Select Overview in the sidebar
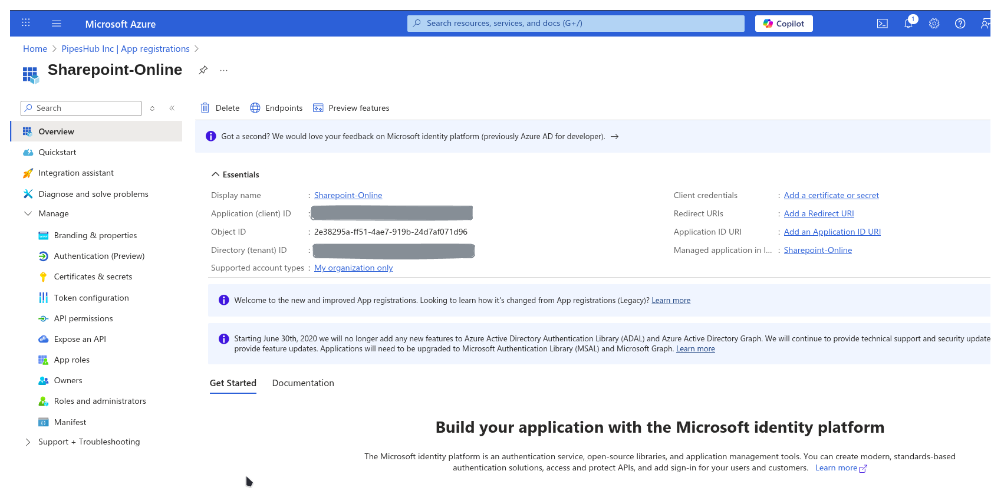The width and height of the screenshot is (1000, 501). coord(96,131)
